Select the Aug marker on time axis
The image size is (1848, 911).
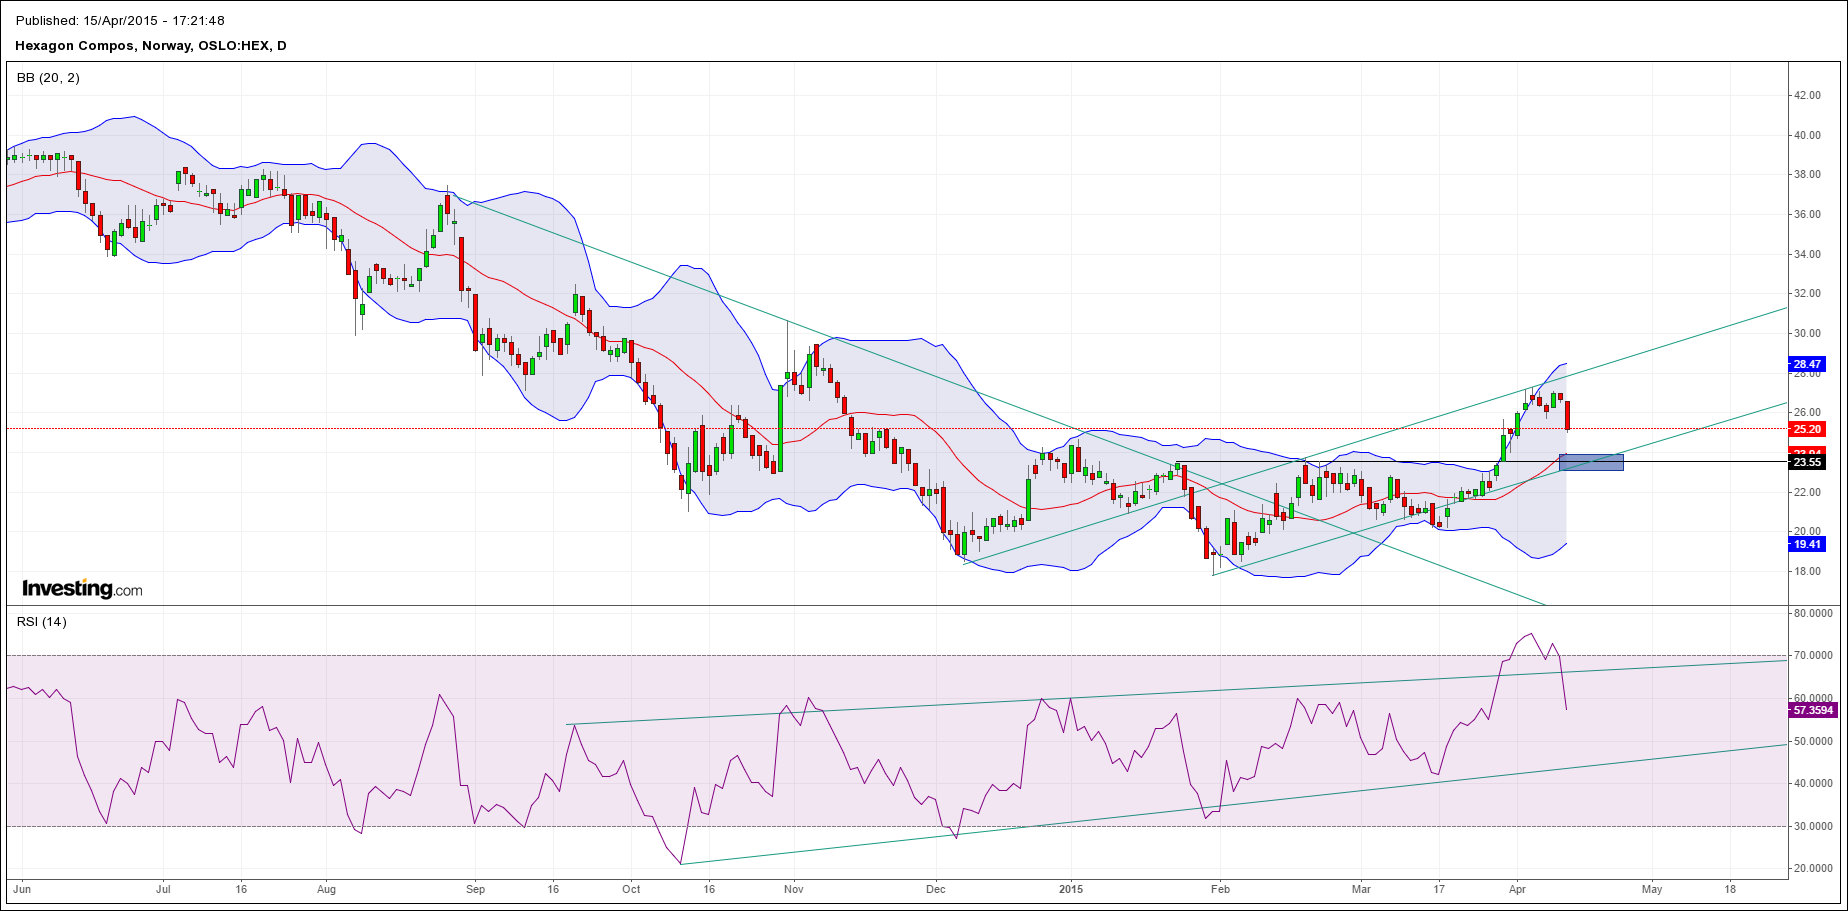(x=326, y=888)
